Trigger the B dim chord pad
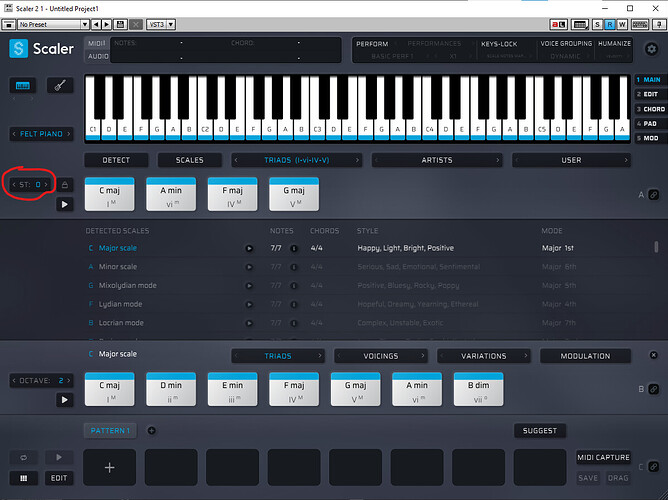 [478, 389]
